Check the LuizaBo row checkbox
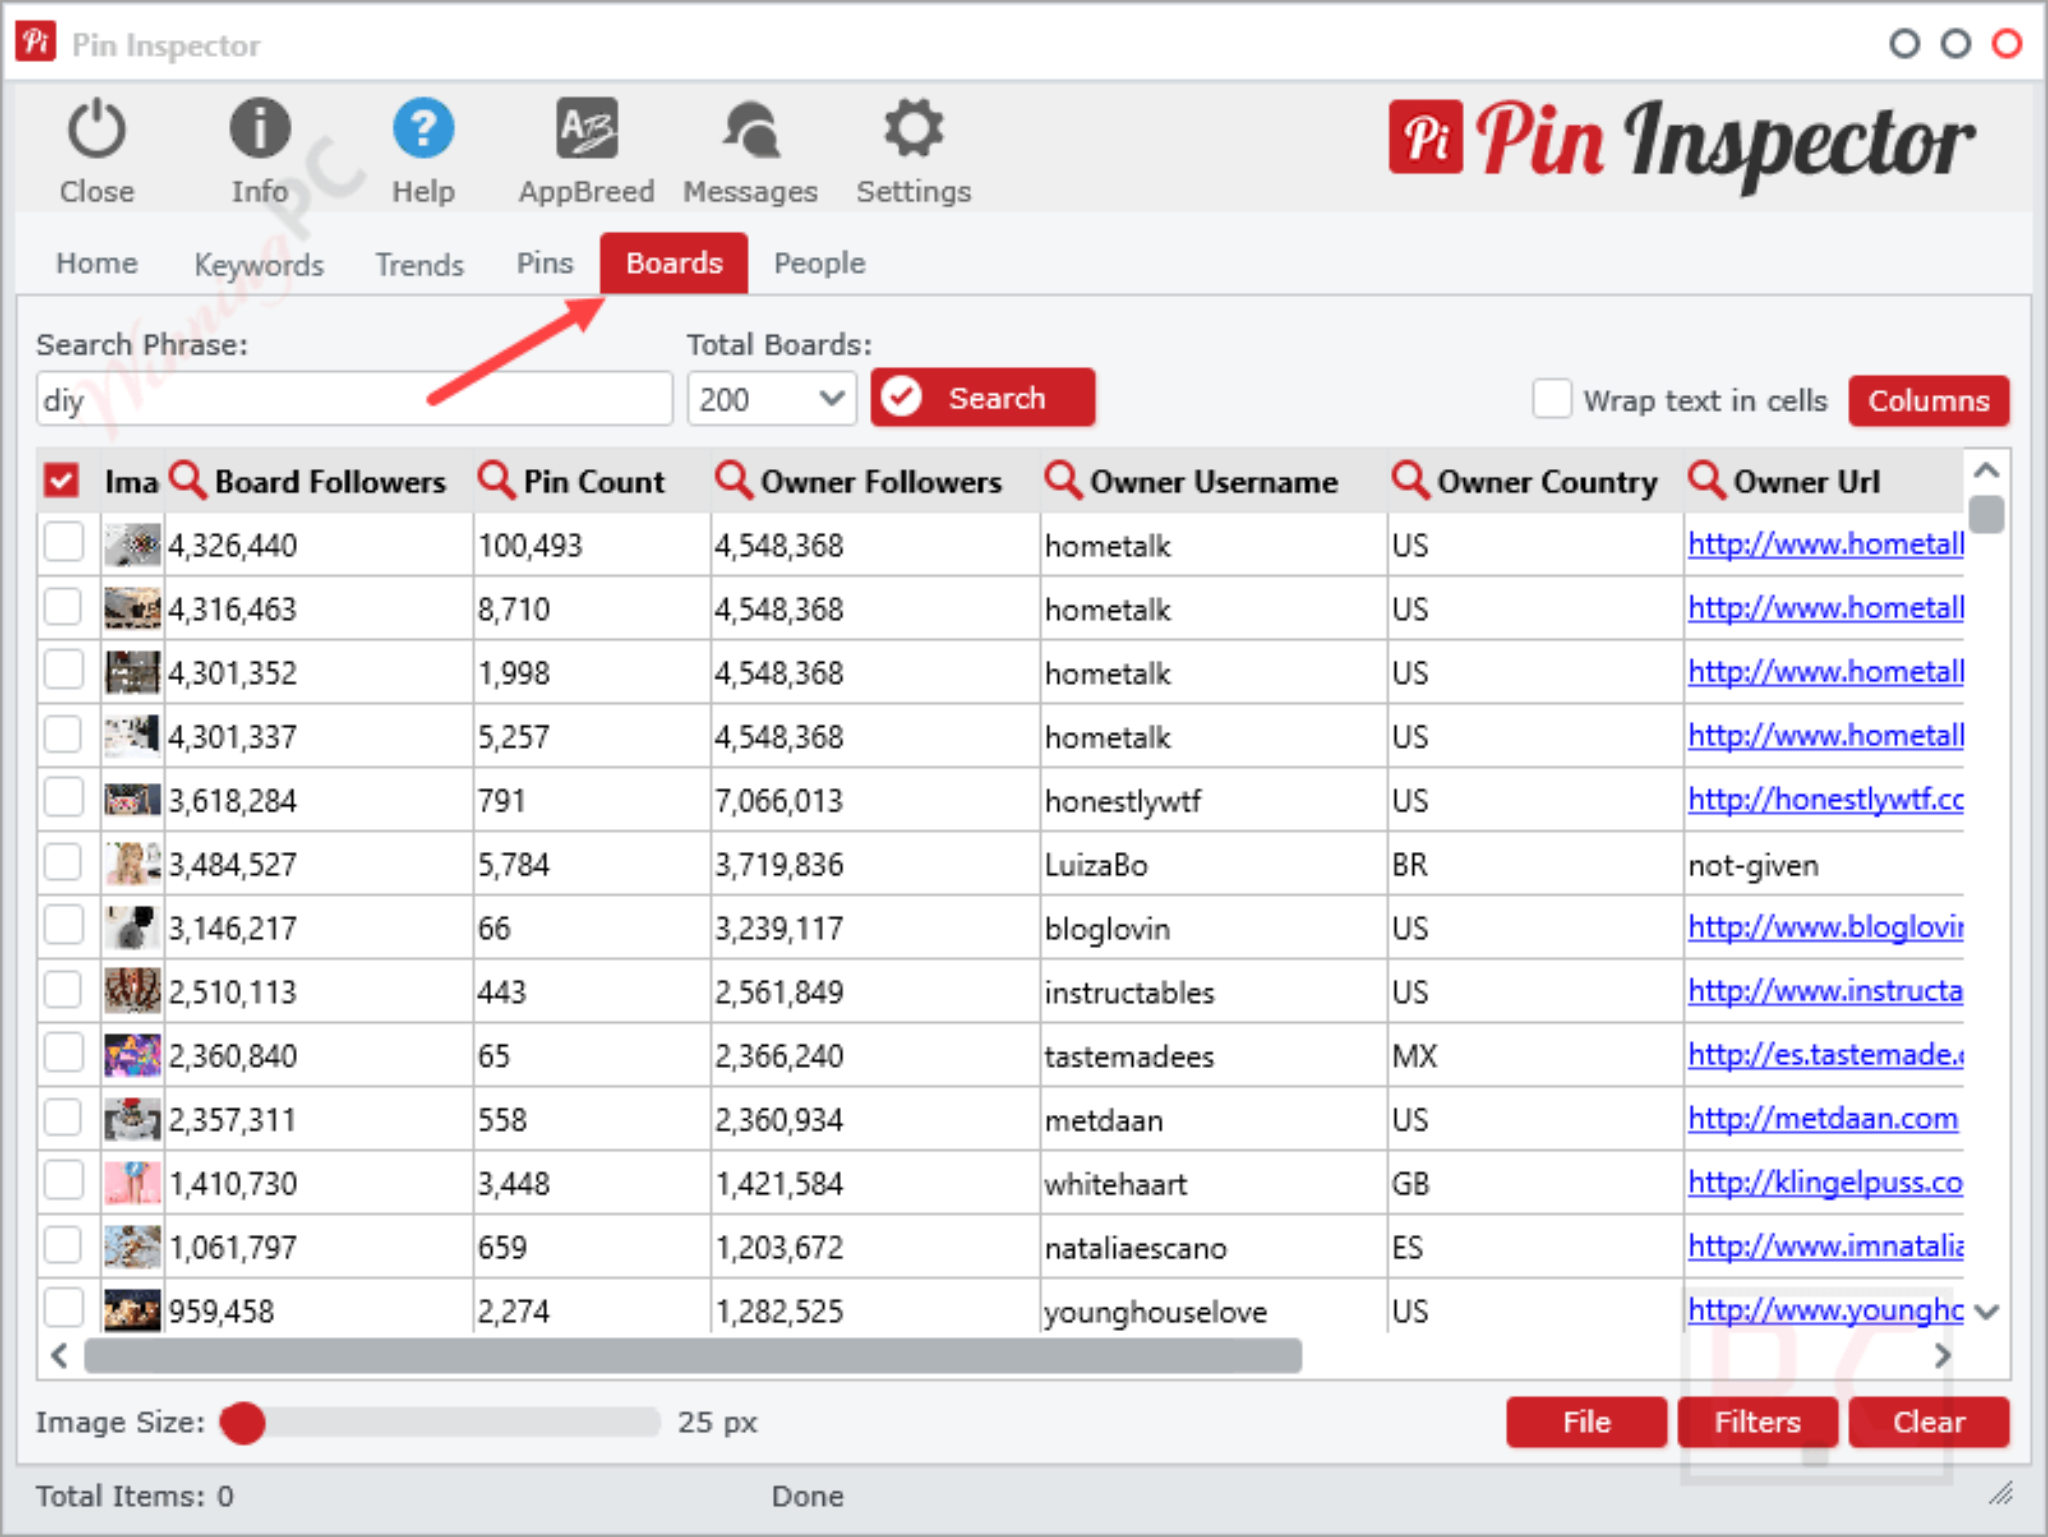Viewport: 2048px width, 1537px height. tap(63, 863)
